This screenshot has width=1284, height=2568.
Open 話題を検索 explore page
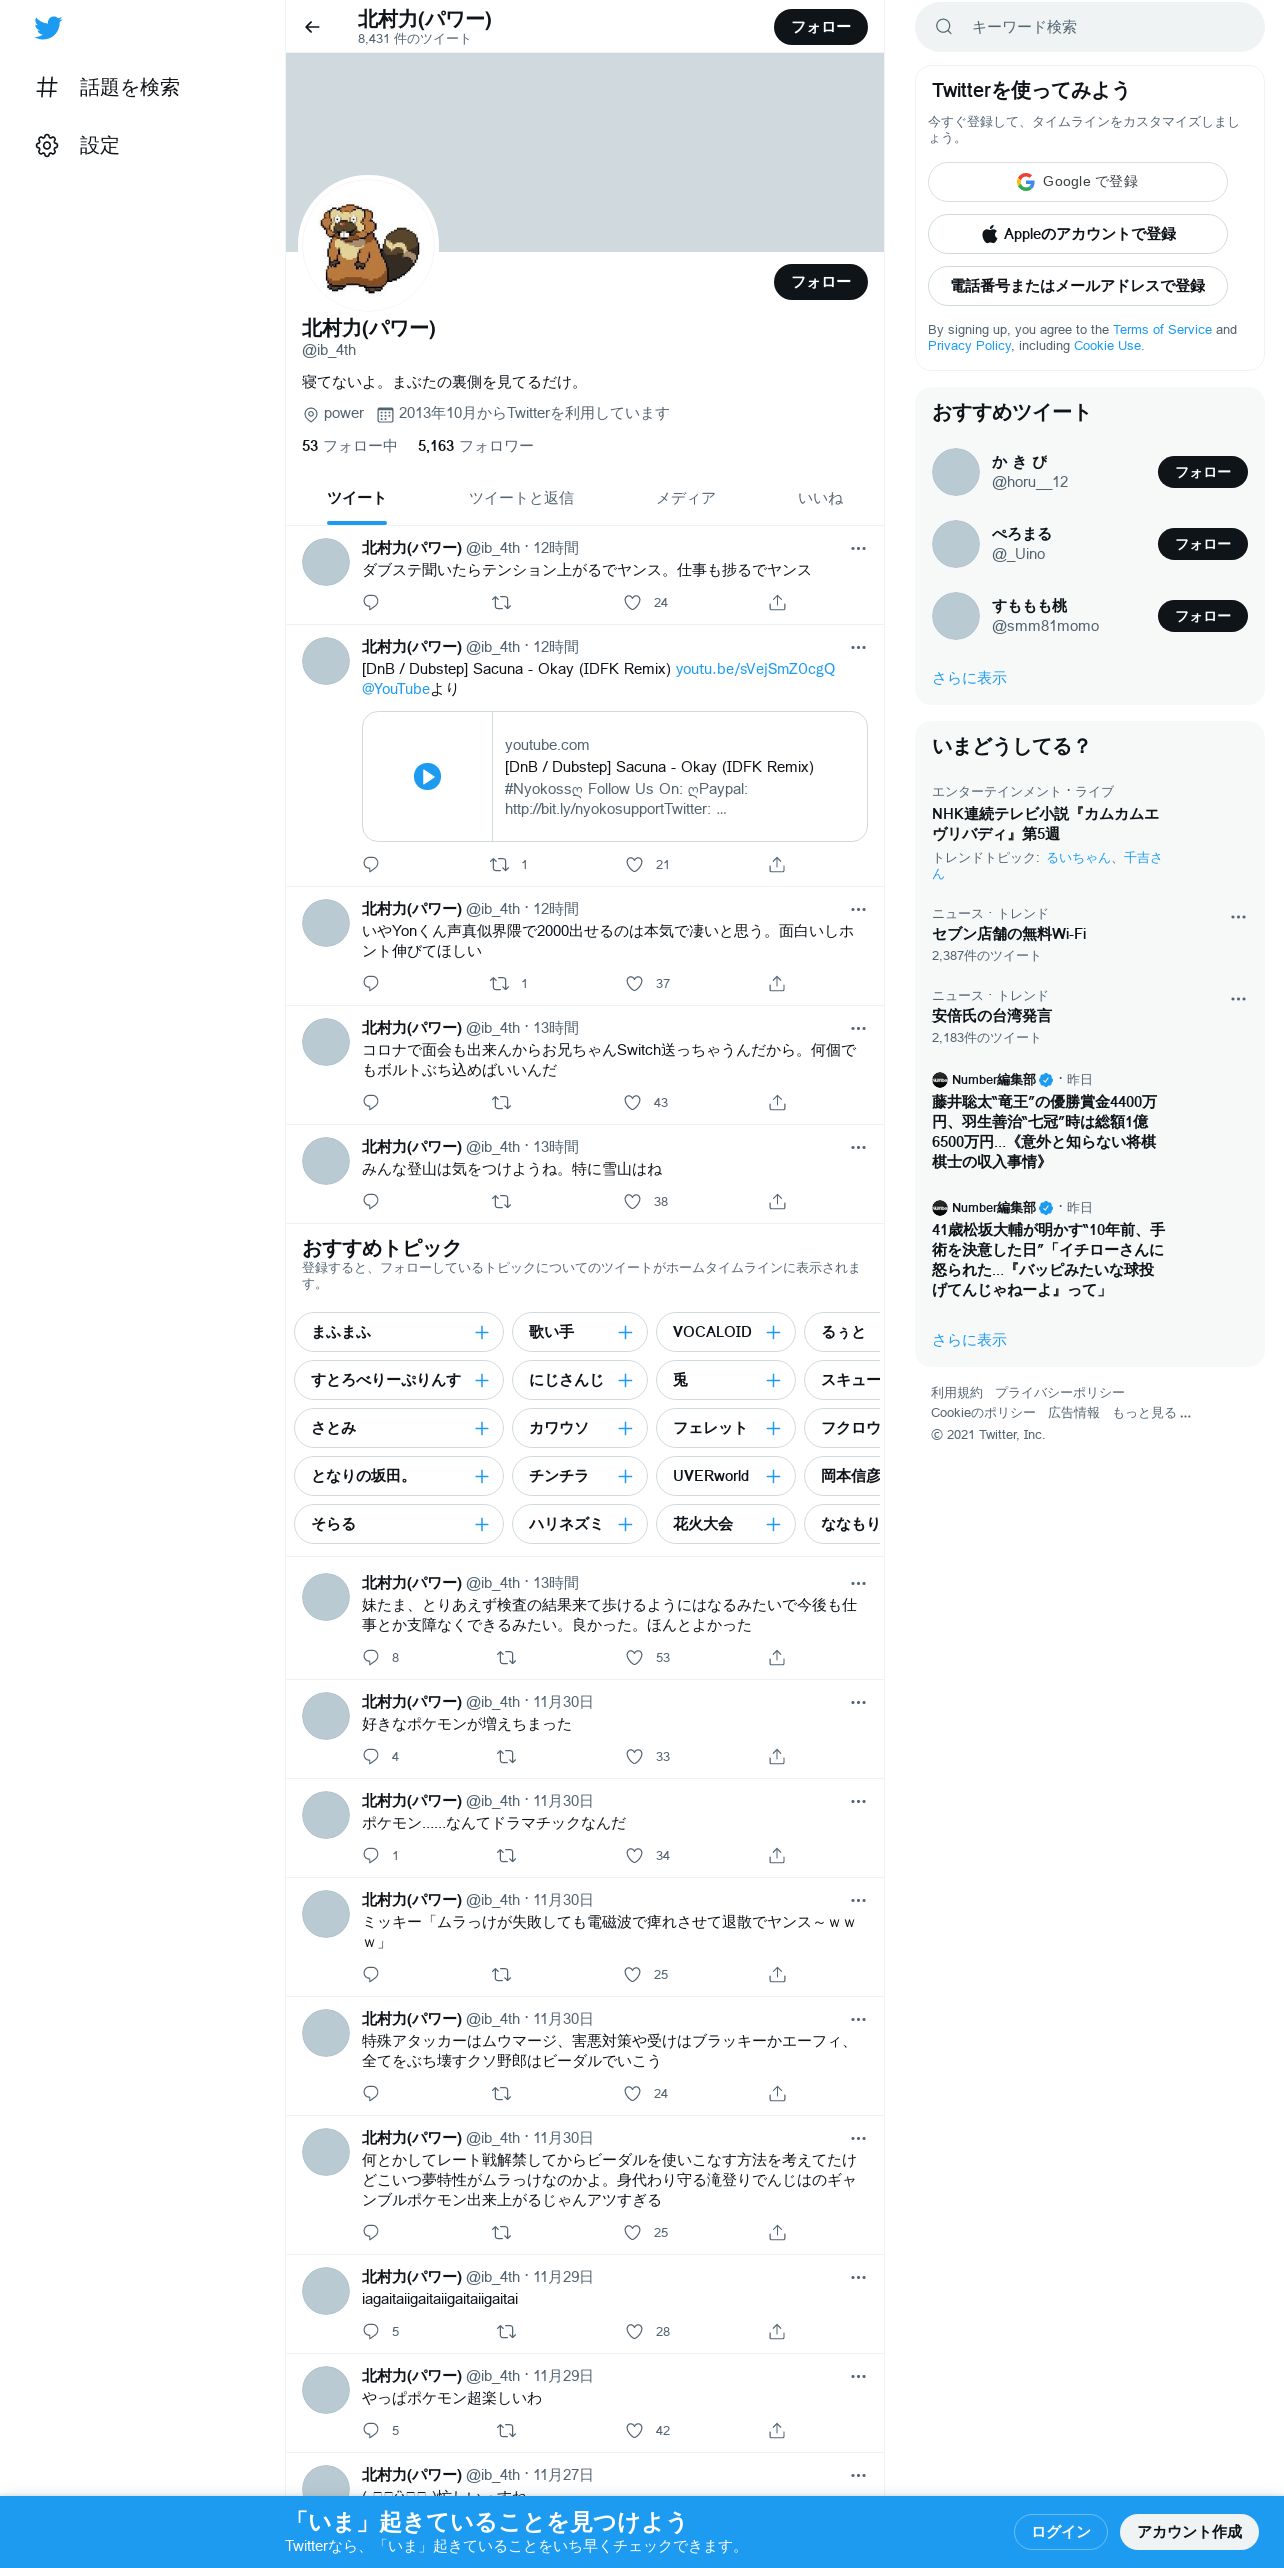[108, 87]
